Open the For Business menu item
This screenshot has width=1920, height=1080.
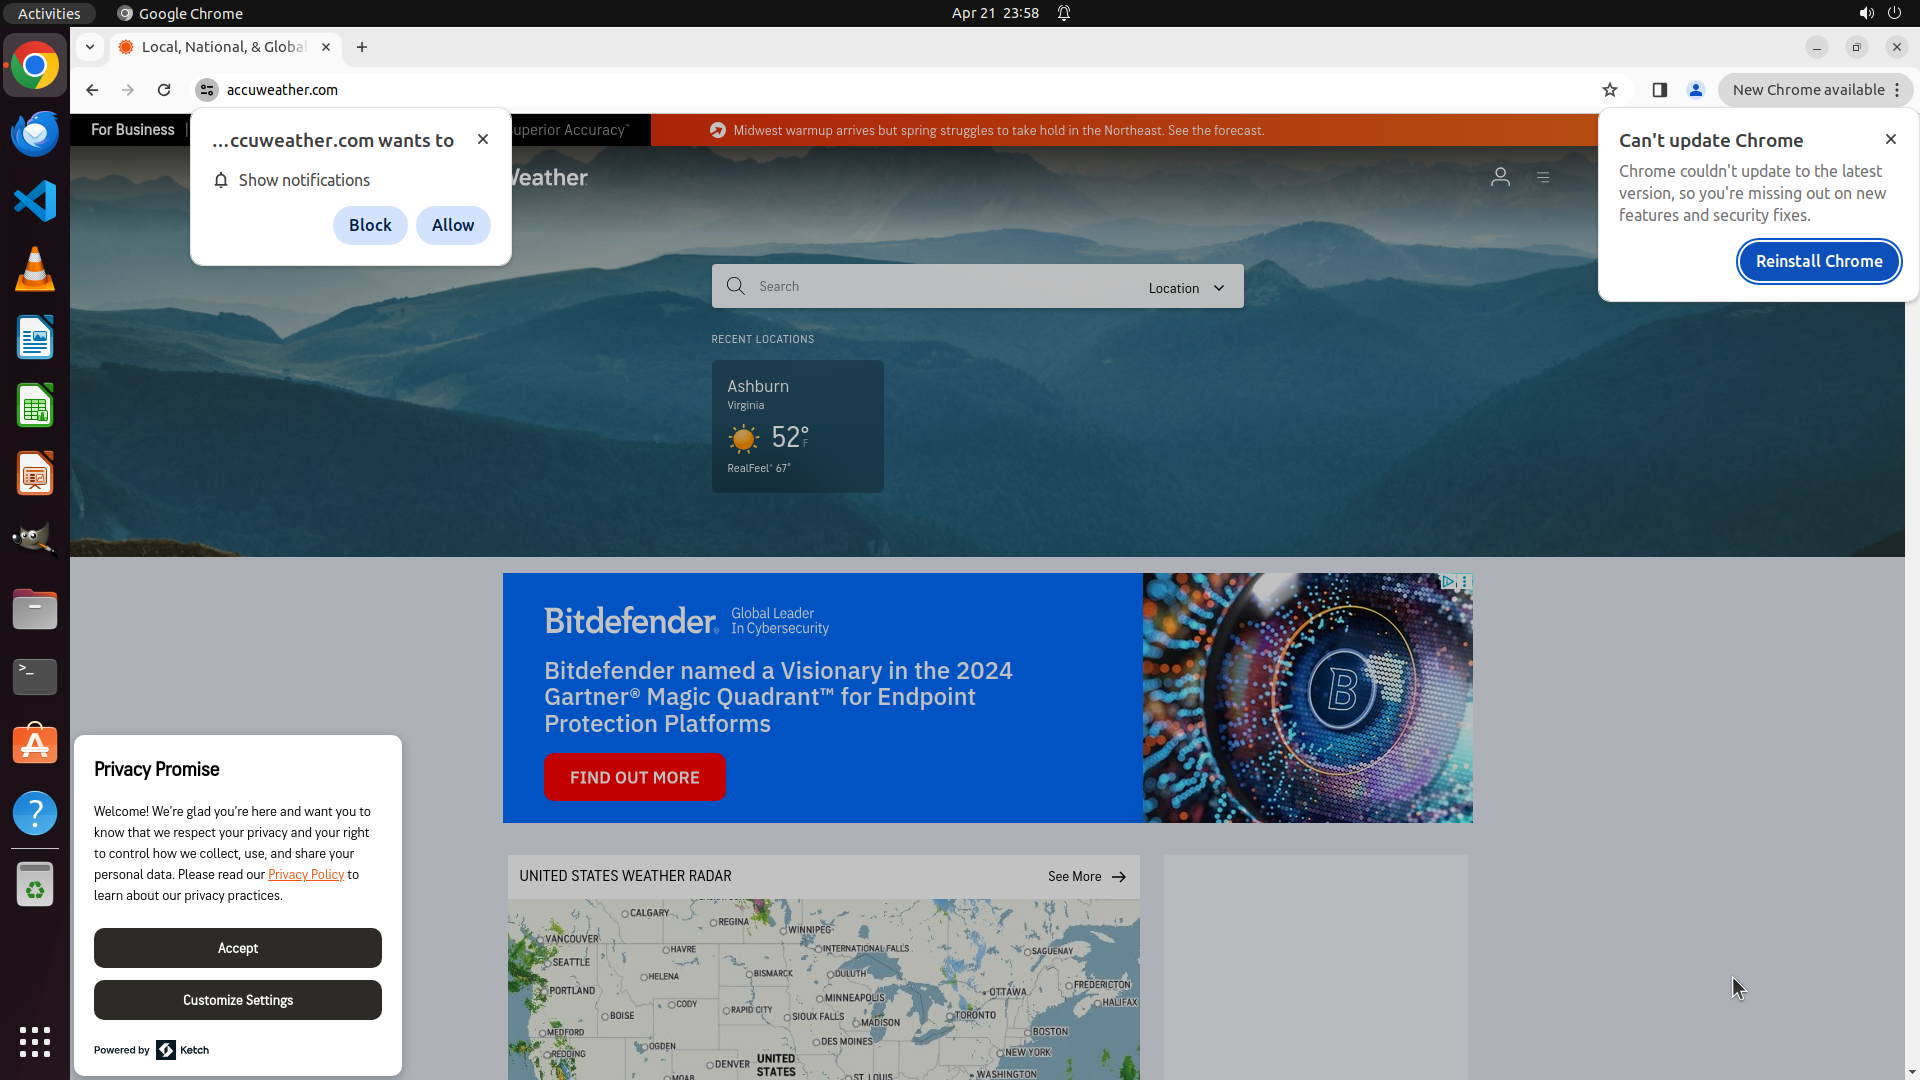133,130
